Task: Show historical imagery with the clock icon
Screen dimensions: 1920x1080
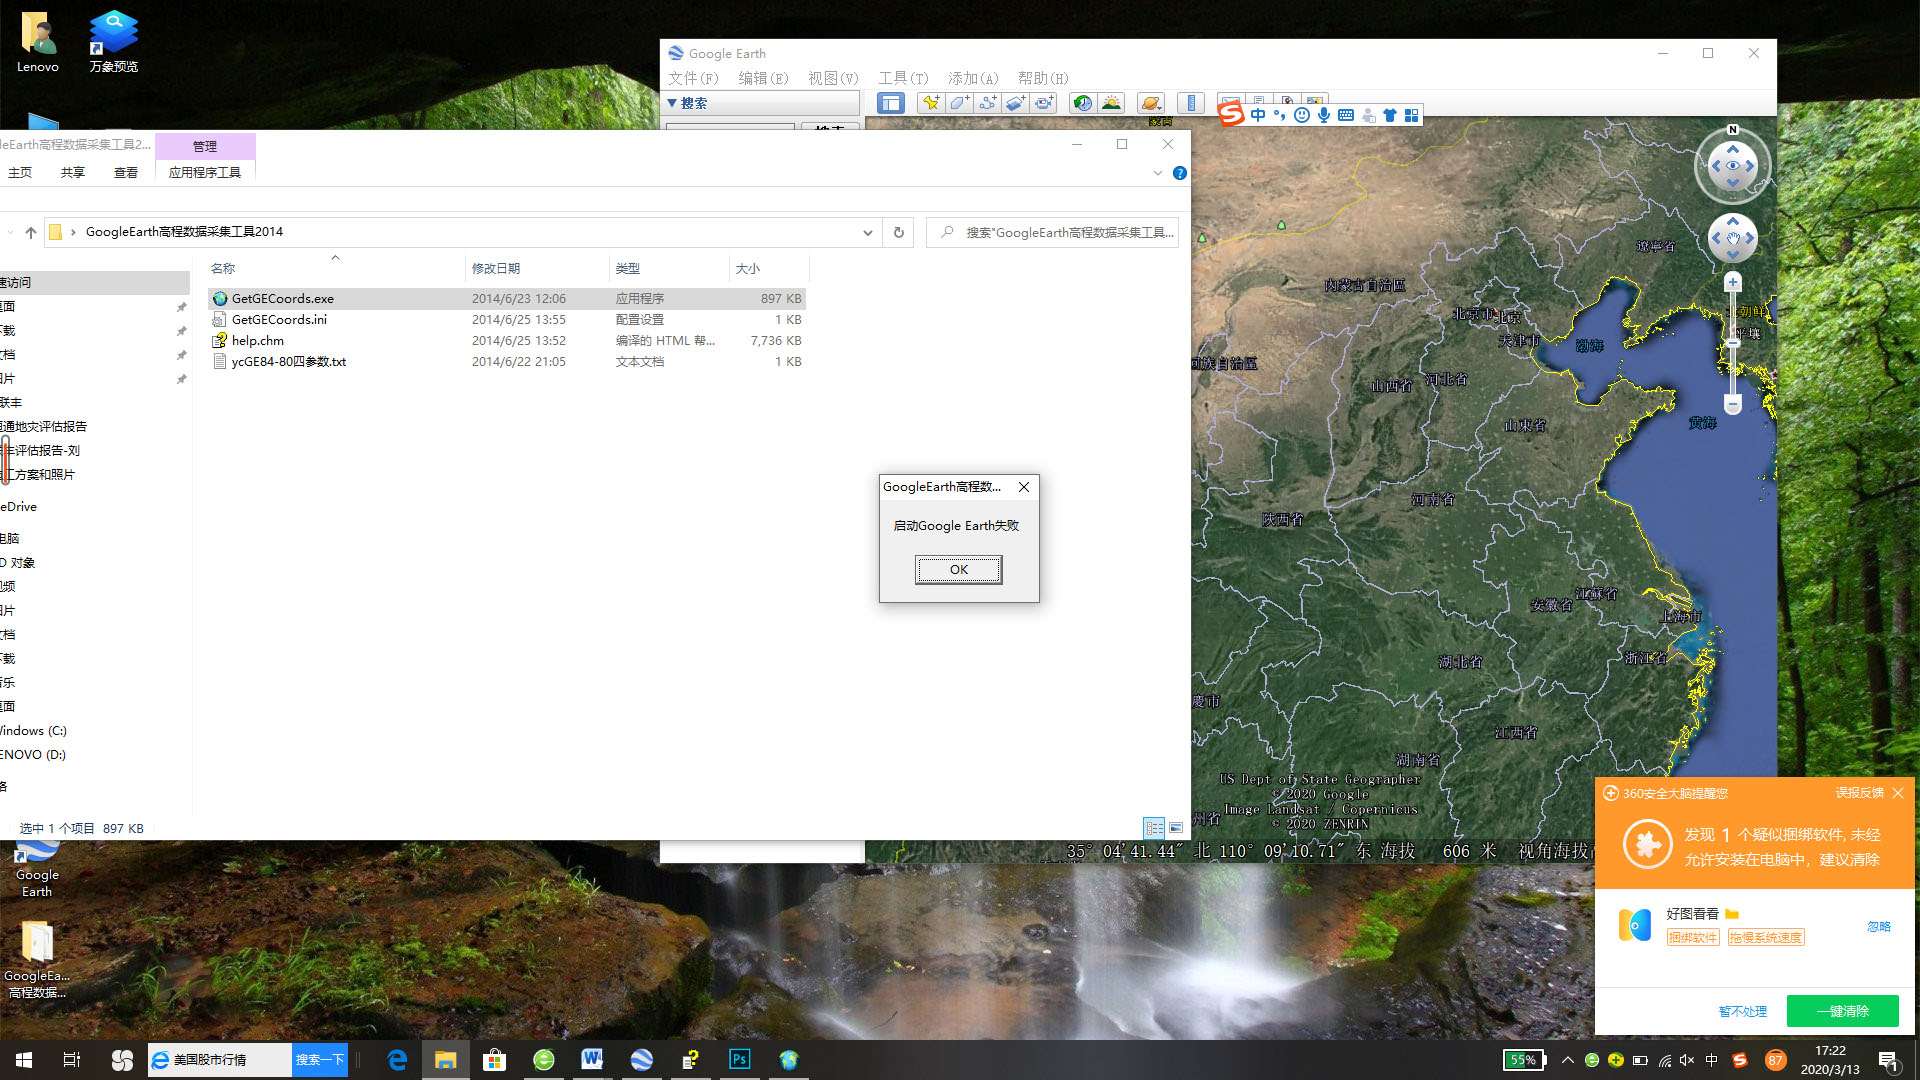Action: point(1083,103)
